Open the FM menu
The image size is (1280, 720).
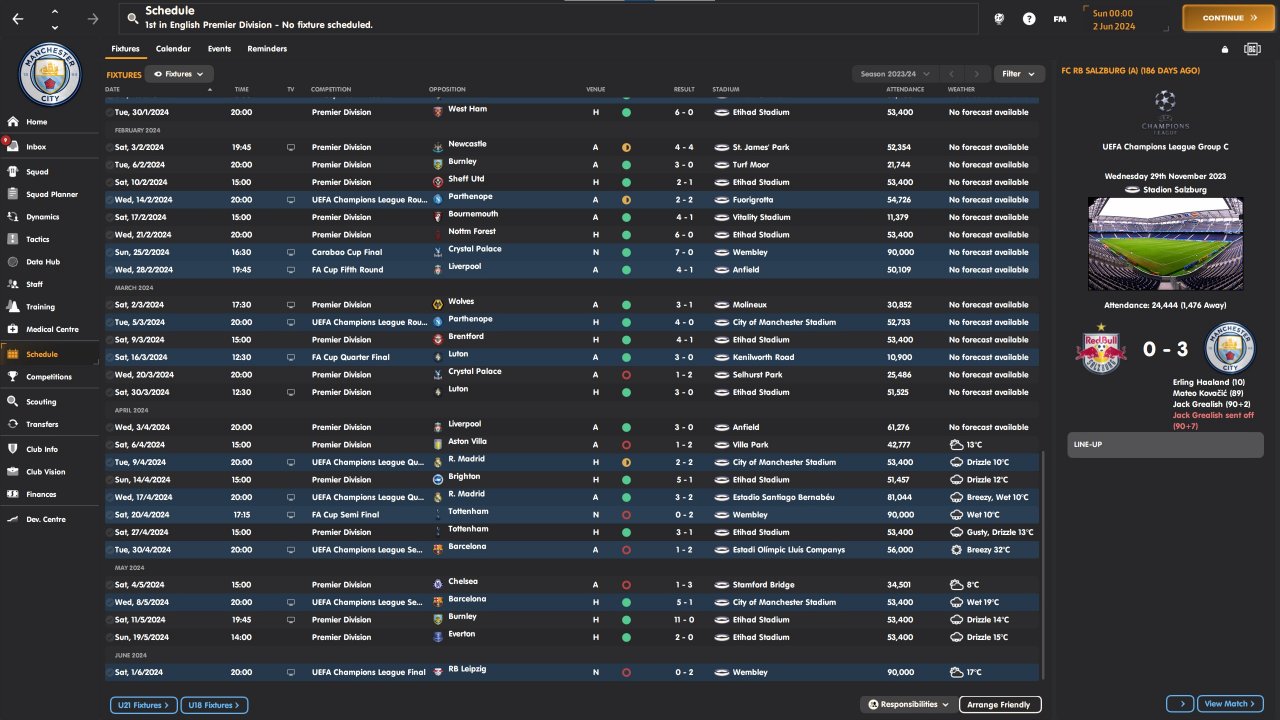point(1060,18)
